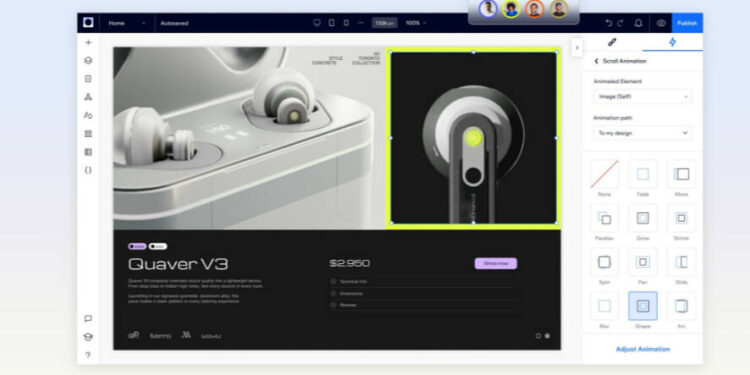Open the Home page dropdown
This screenshot has height=375, width=750.
pos(127,23)
